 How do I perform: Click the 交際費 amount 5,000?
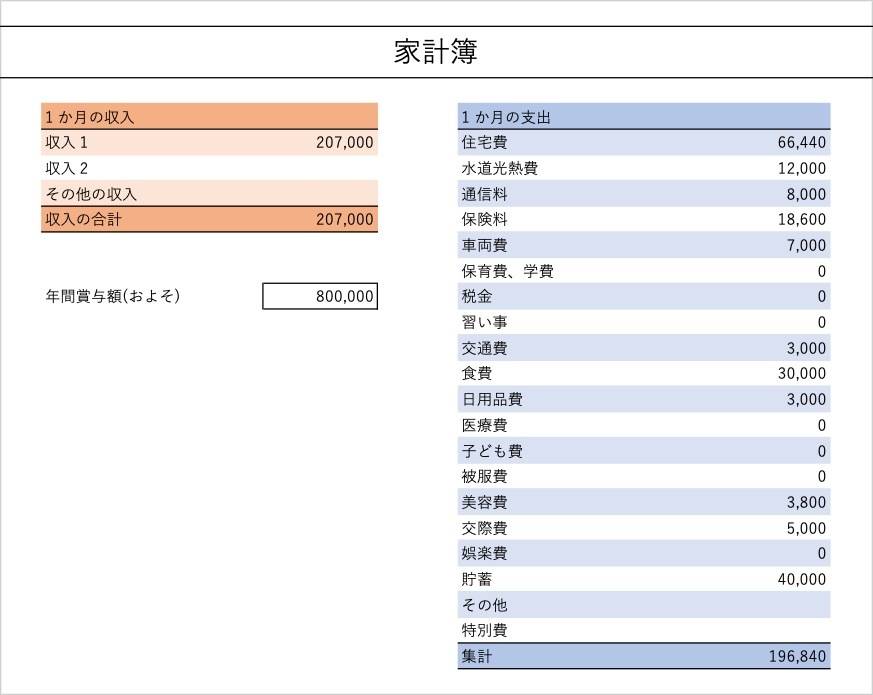(x=806, y=528)
